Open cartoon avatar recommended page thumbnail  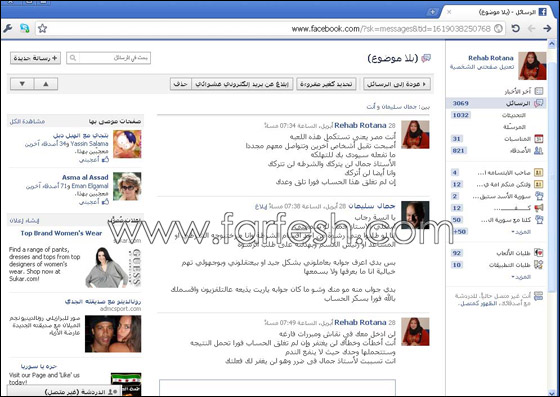pos(127,144)
